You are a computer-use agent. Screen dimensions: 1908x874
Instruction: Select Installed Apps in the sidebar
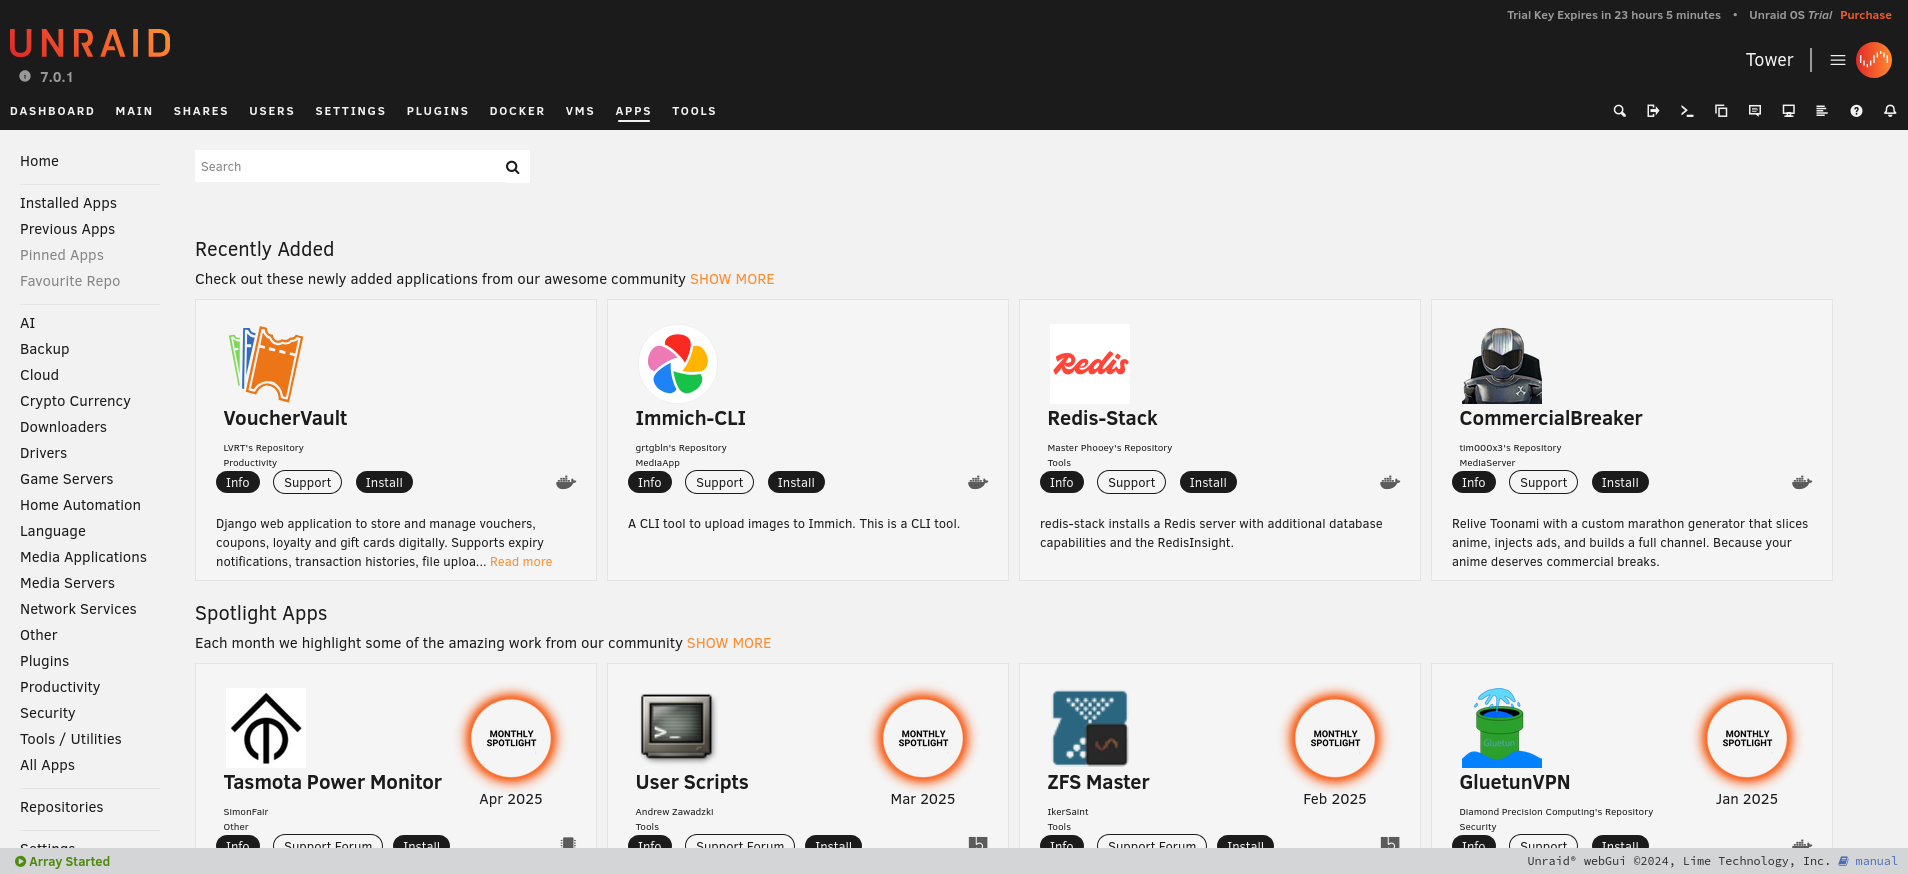pos(68,203)
